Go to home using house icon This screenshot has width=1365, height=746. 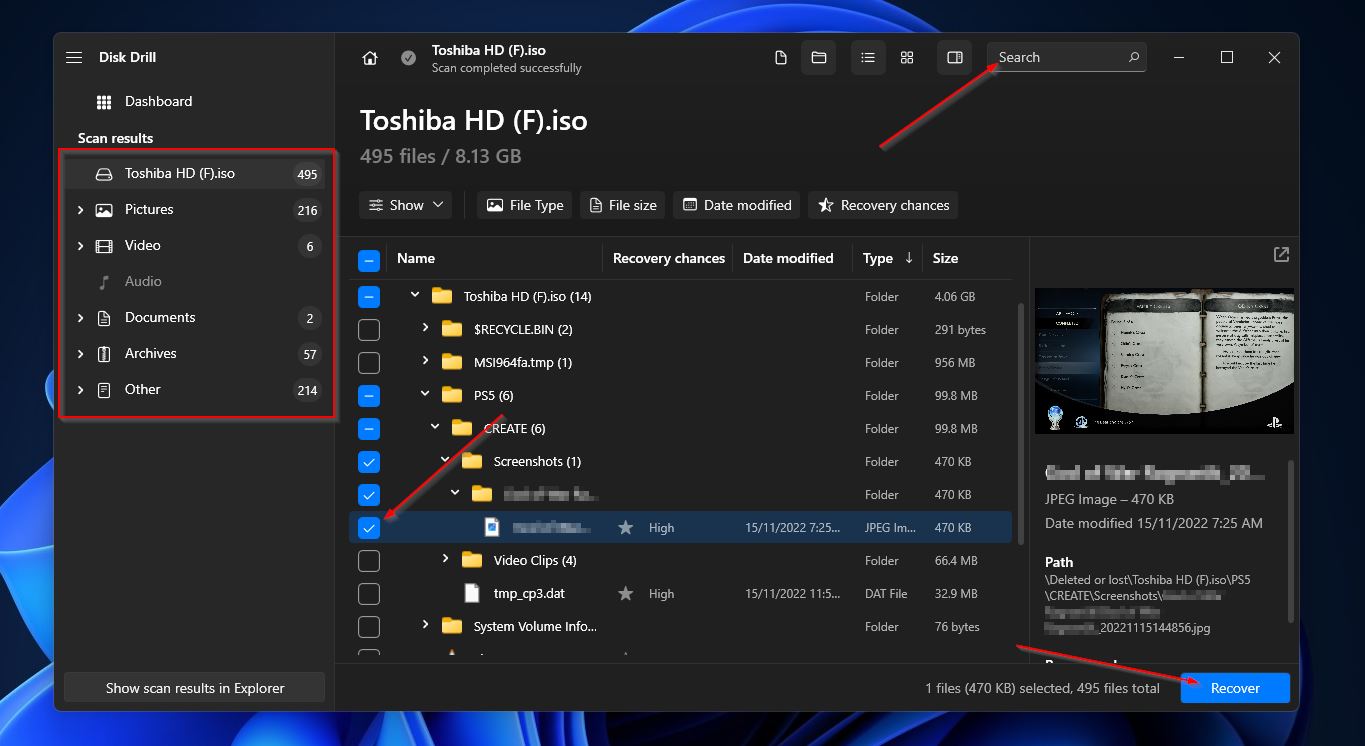click(370, 58)
